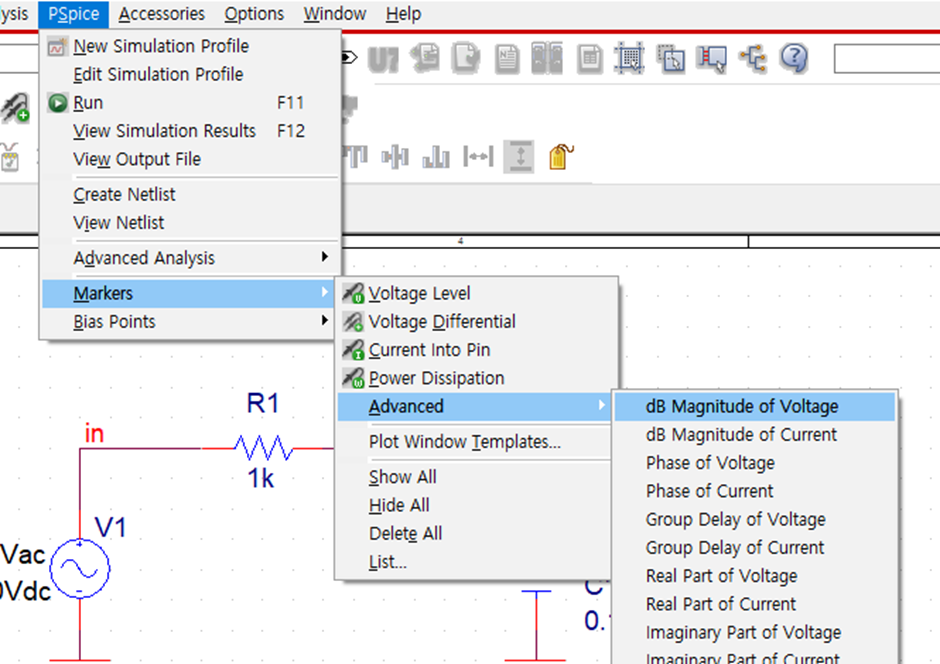940x664 pixels.
Task: Open the Accessories menu
Action: click(x=161, y=14)
